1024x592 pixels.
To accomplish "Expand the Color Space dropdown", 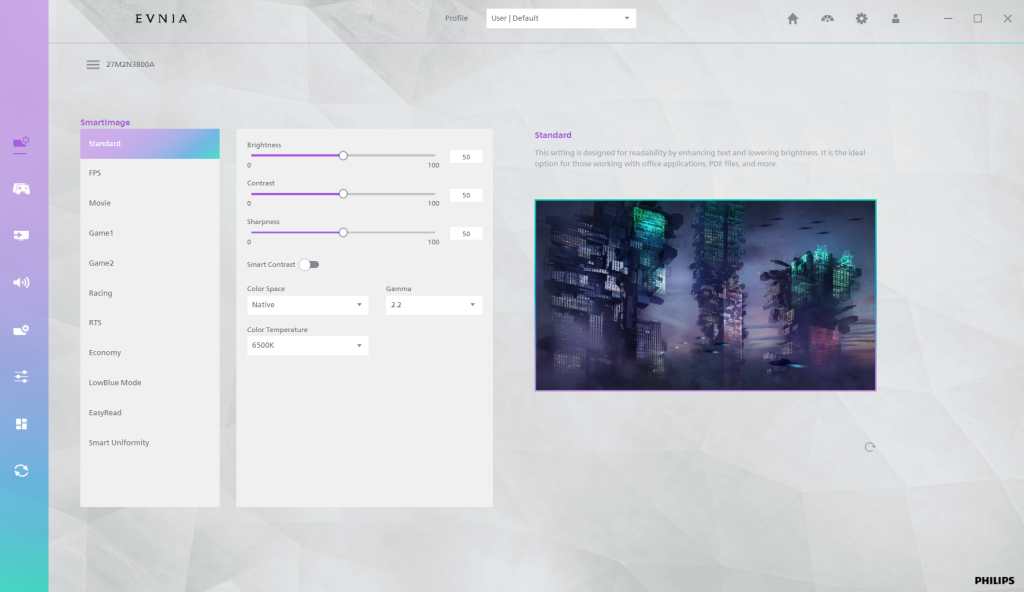I will click(x=308, y=305).
